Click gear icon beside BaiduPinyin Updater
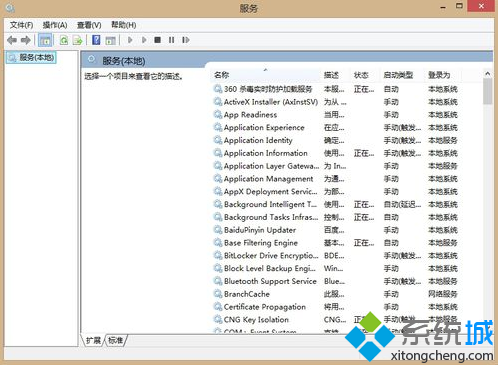The image size is (498, 366). pyautogui.click(x=218, y=230)
